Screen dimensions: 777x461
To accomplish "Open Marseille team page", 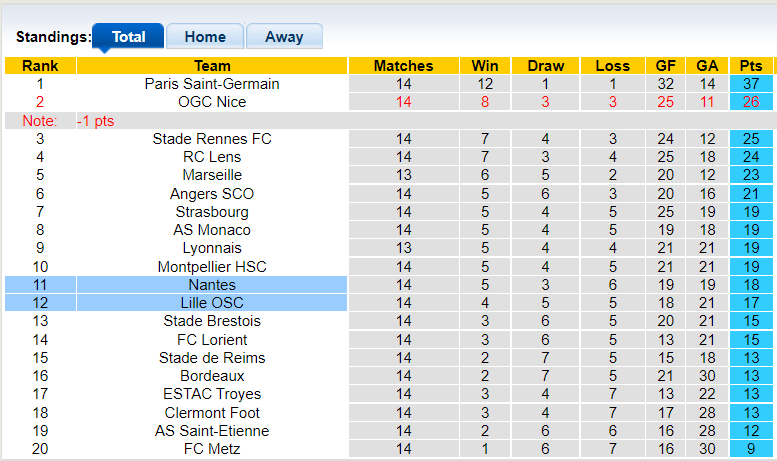I will pos(212,175).
